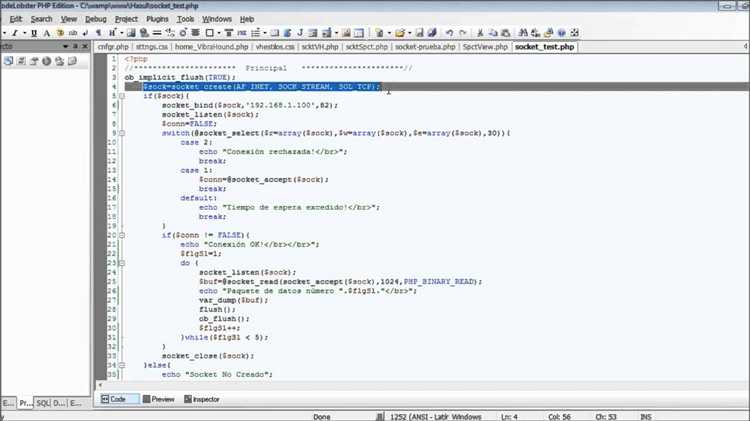750x421 pixels.
Task: Insert a paragraph tag with the ¶ icon
Action: click(99, 33)
